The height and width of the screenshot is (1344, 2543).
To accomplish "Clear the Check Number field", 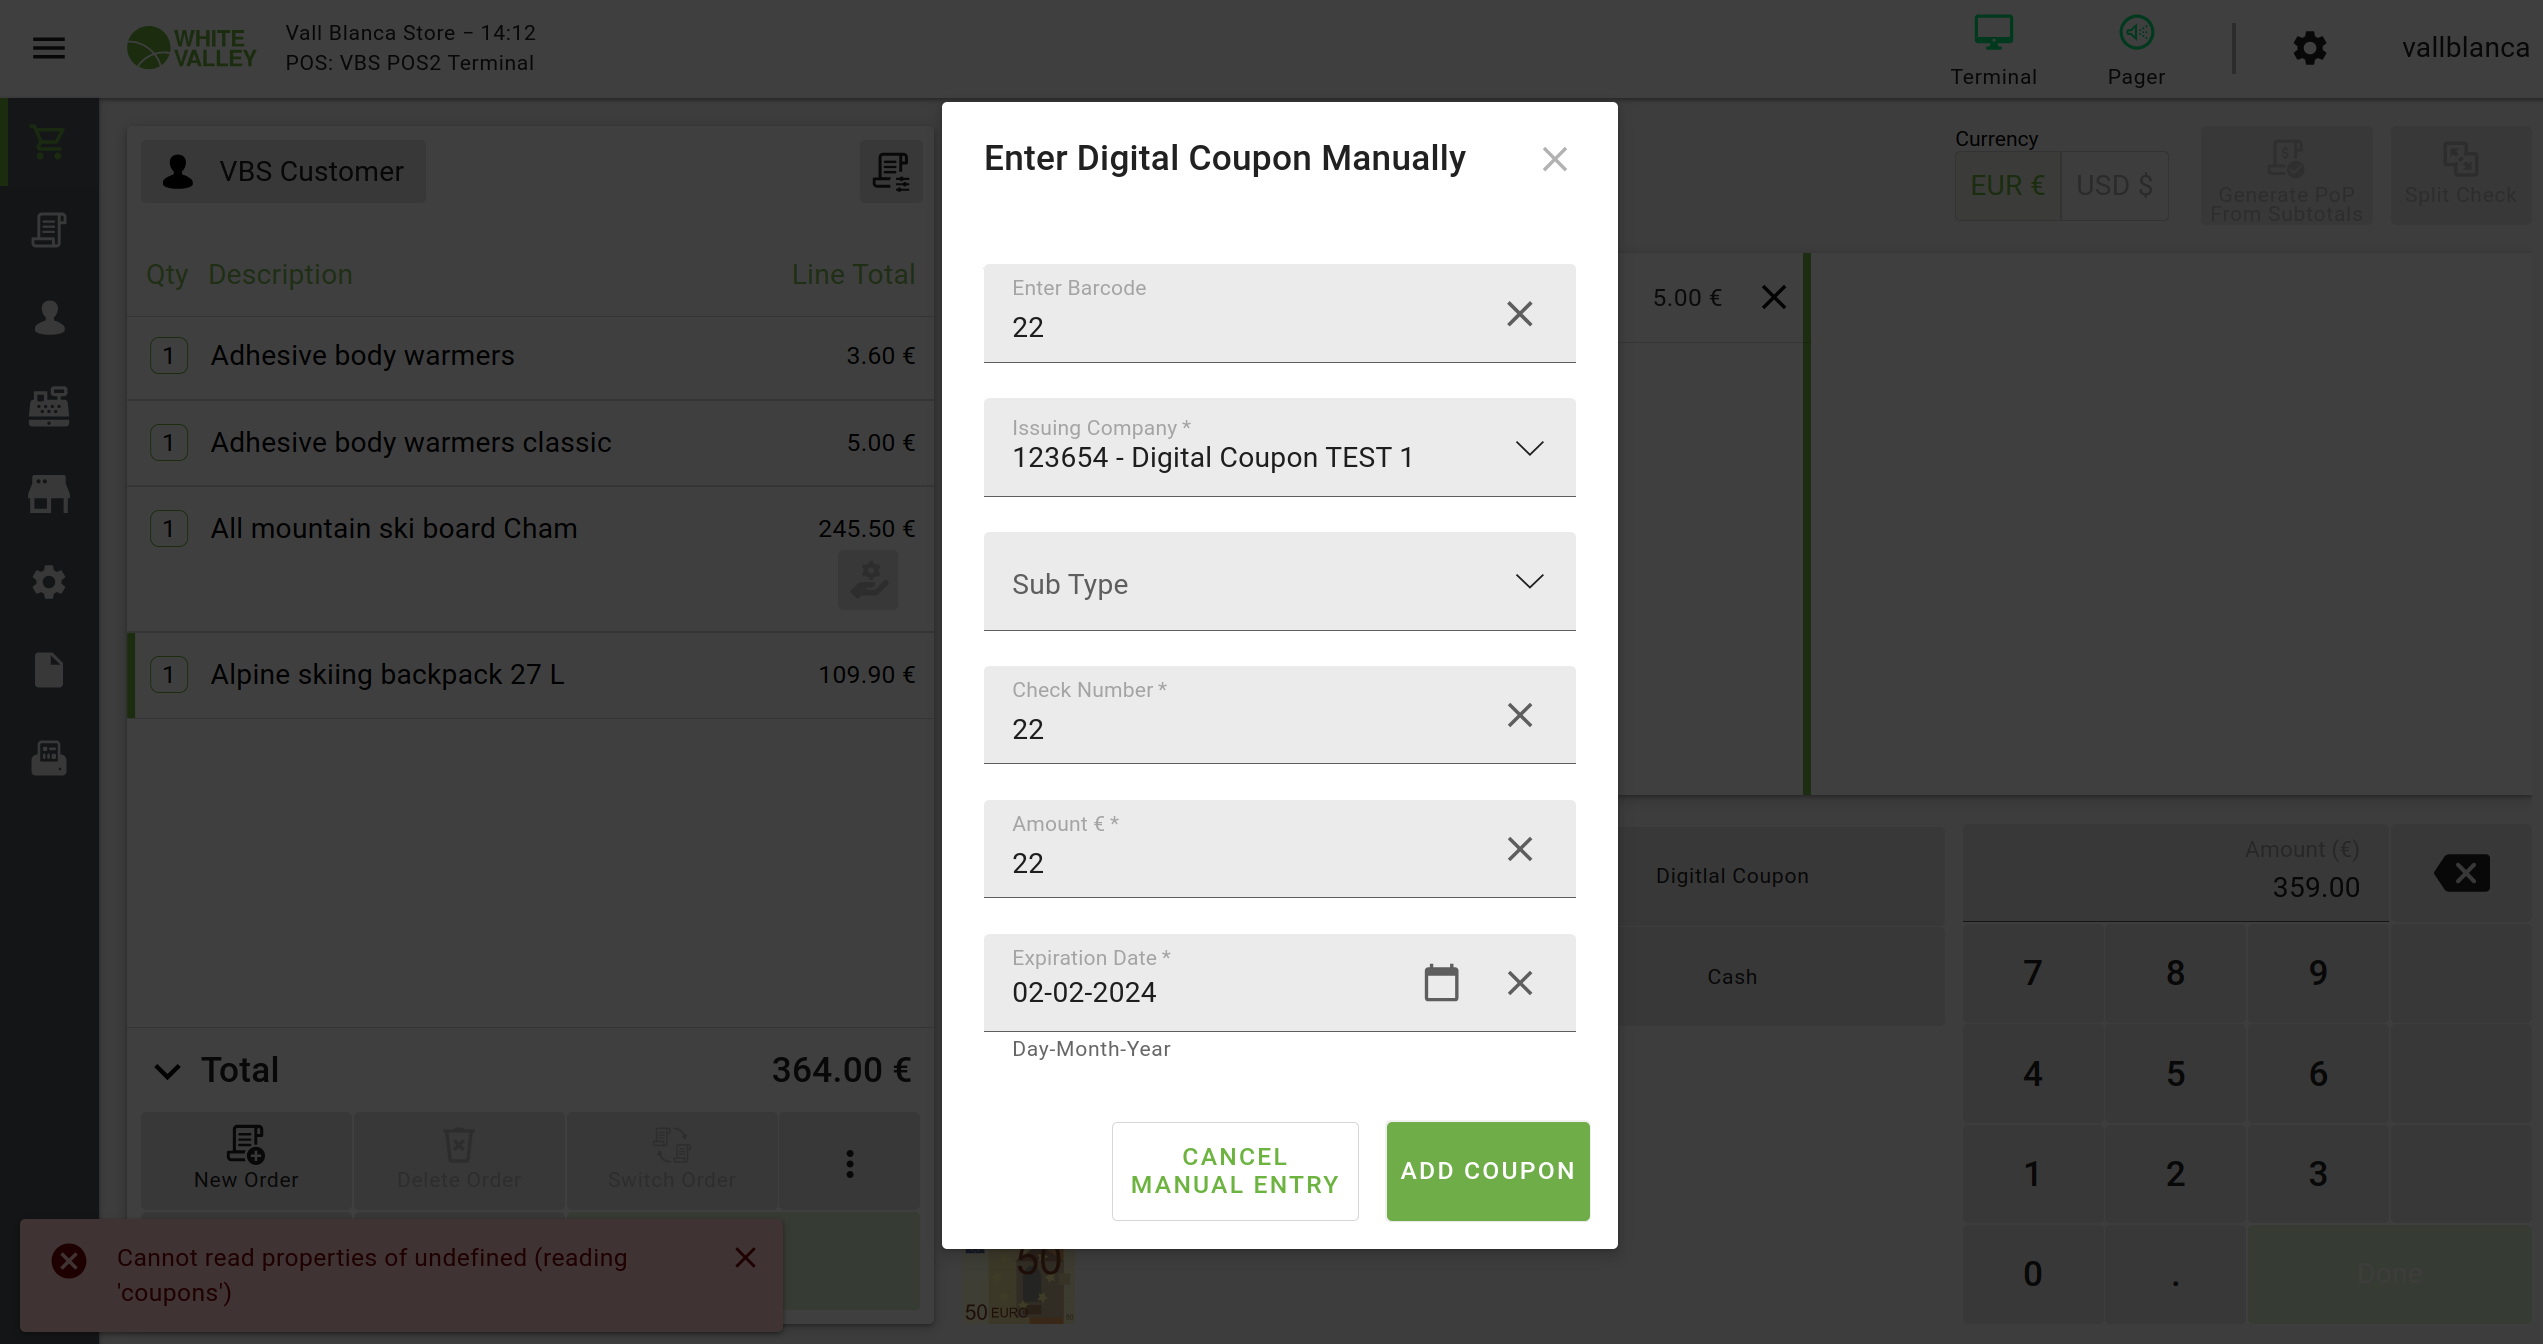I will click(1519, 715).
